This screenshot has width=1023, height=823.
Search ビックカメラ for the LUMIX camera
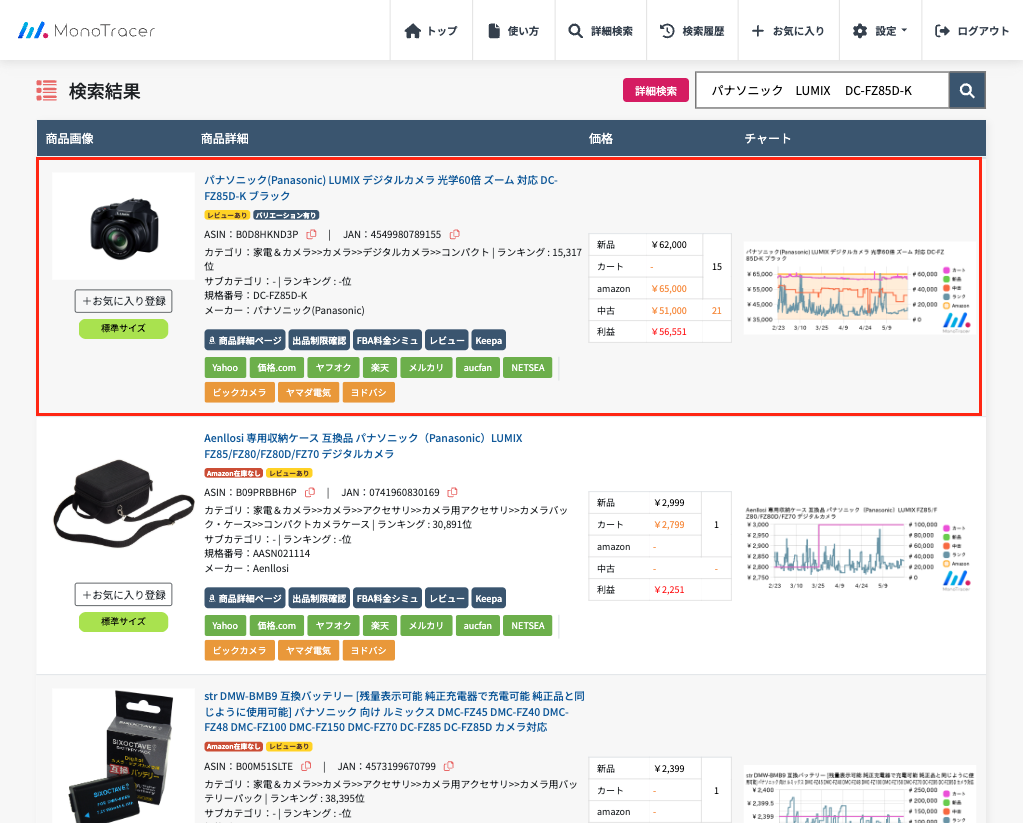(239, 392)
